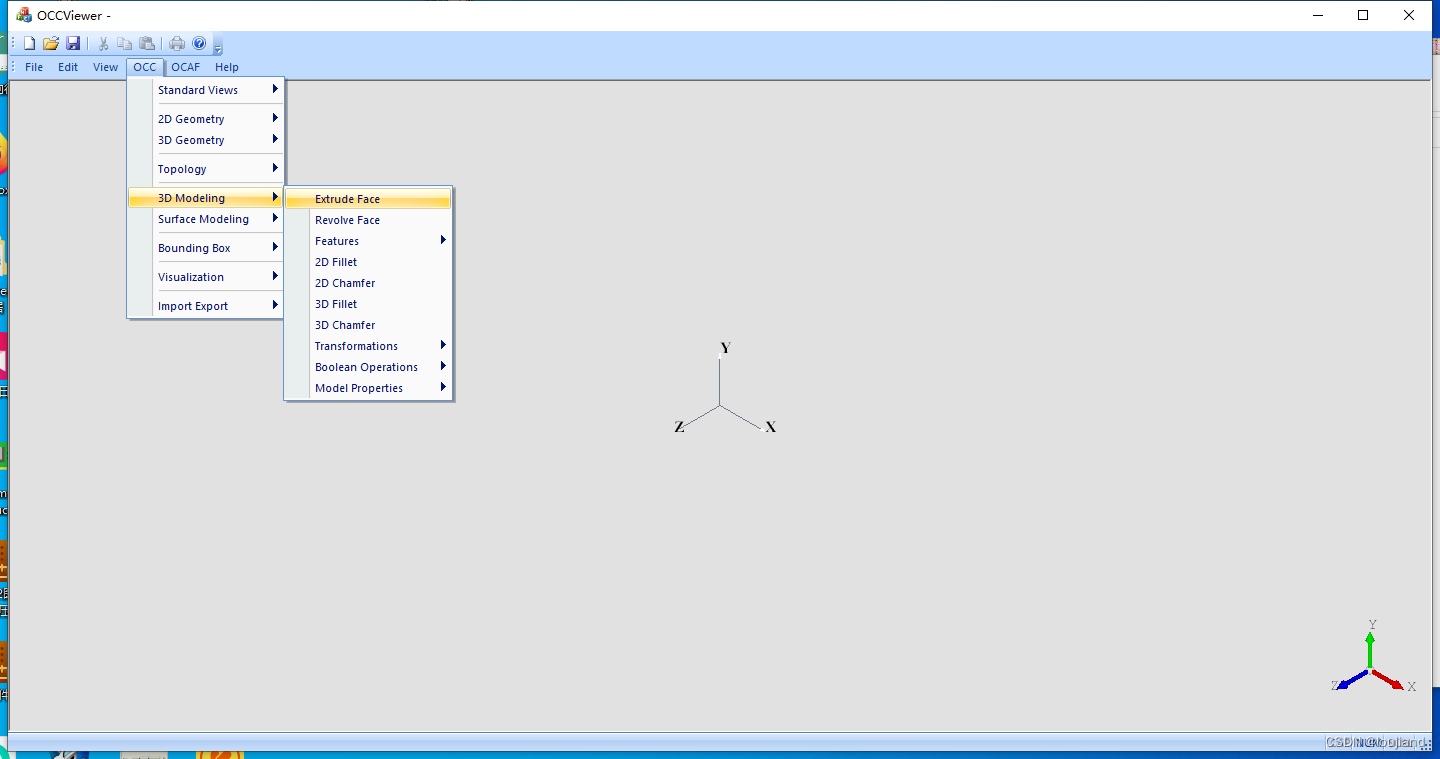Image resolution: width=1440 pixels, height=759 pixels.
Task: Open the File menu
Action: (34, 67)
